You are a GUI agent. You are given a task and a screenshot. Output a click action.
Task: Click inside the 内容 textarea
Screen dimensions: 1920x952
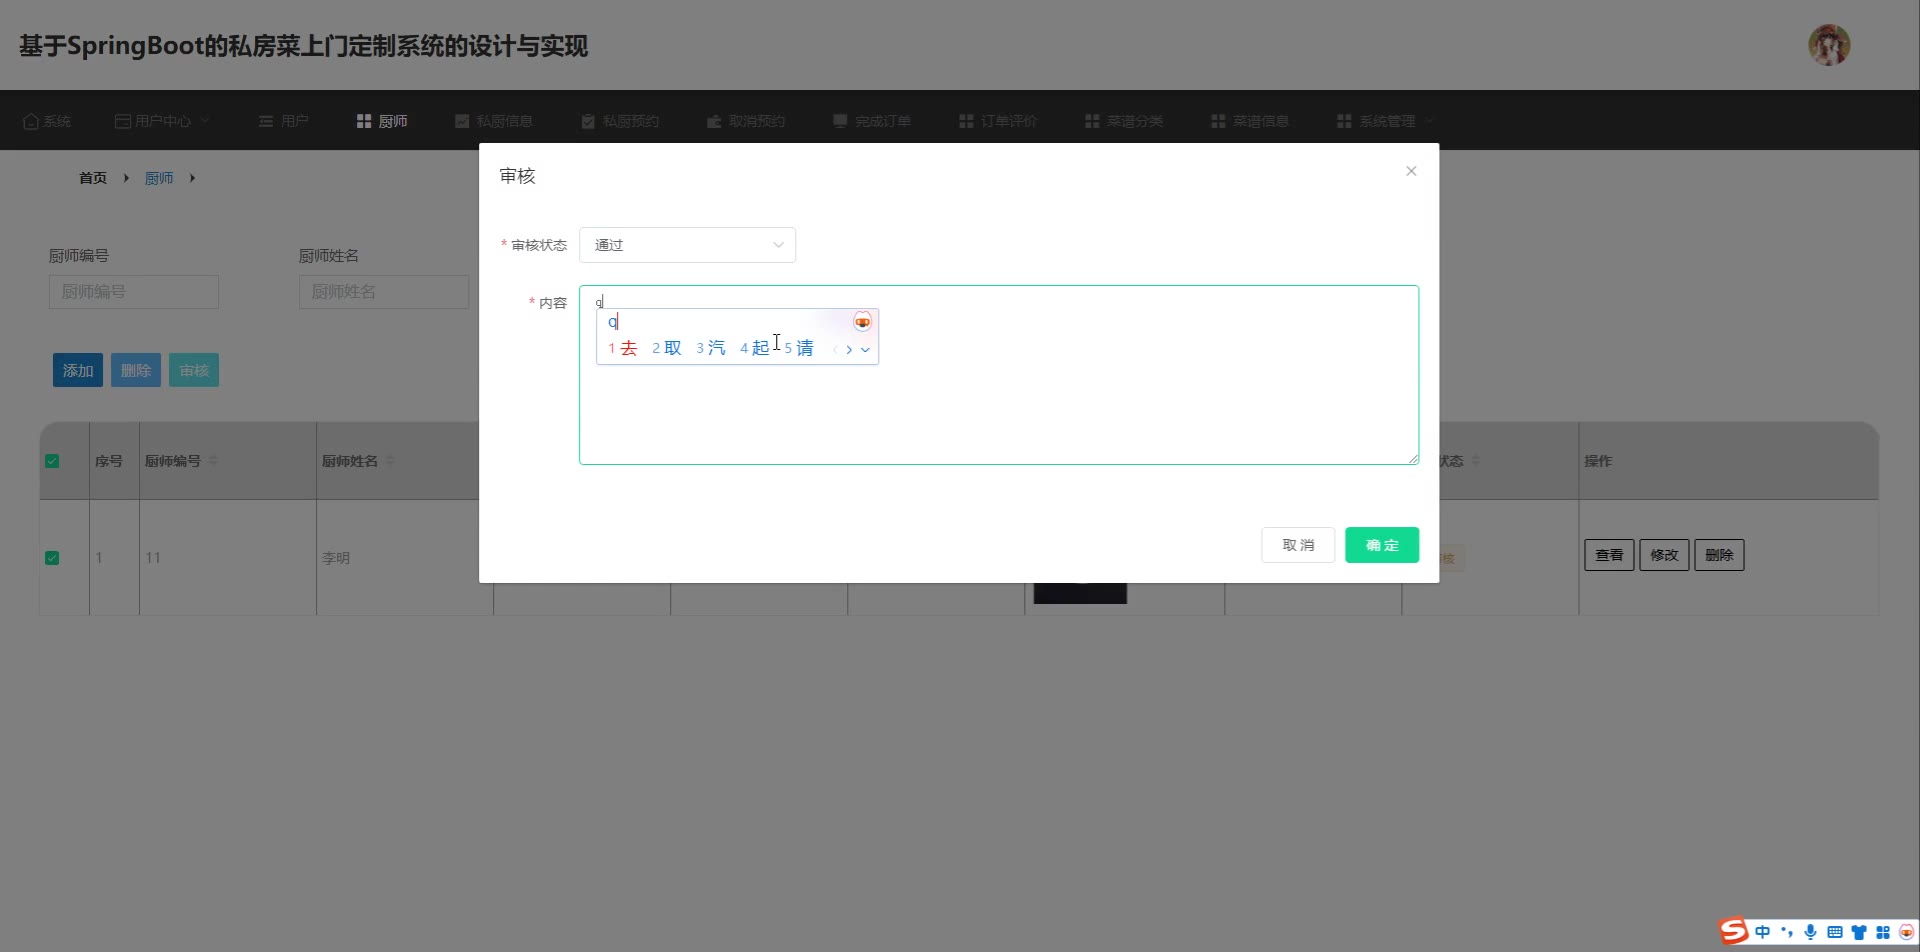pyautogui.click(x=998, y=375)
